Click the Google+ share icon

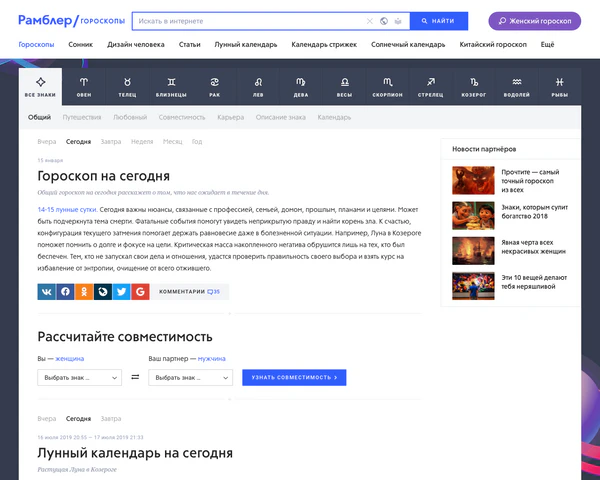point(140,292)
